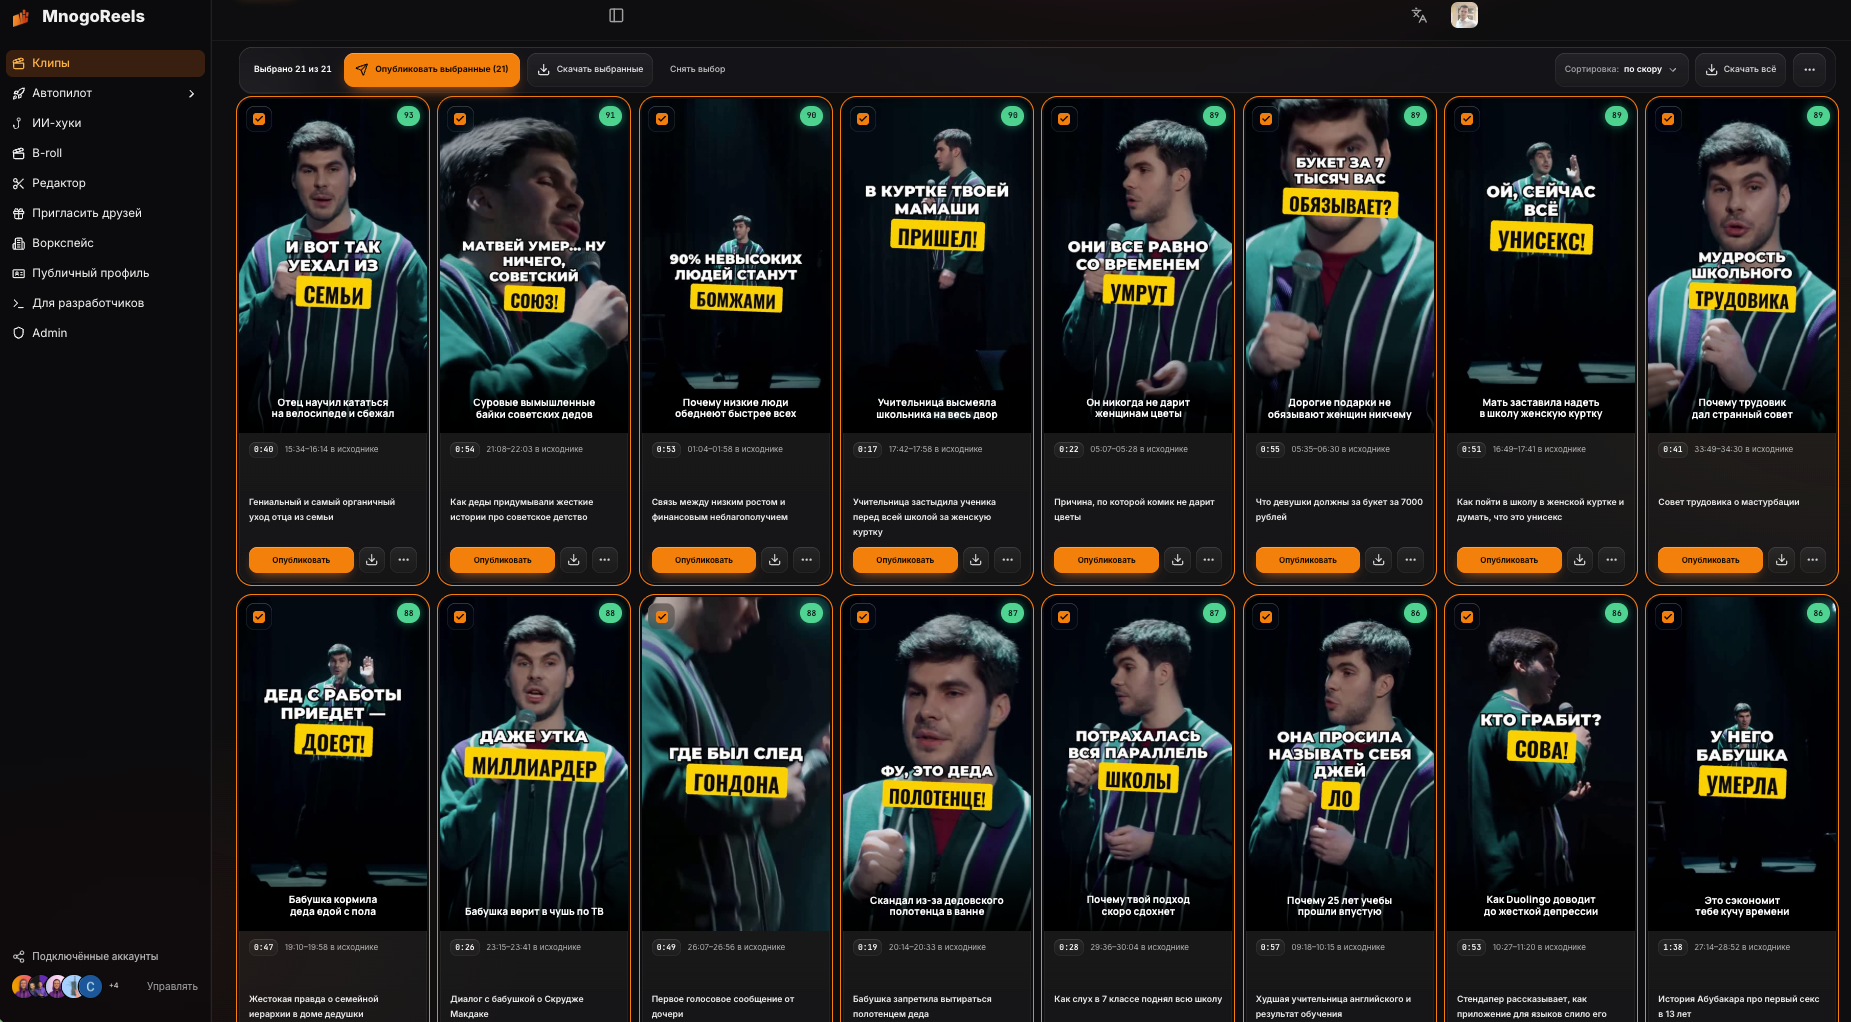Open the 'Даже утка миллиардер' clip thumbnail
The width and height of the screenshot is (1851, 1022).
[x=534, y=764]
